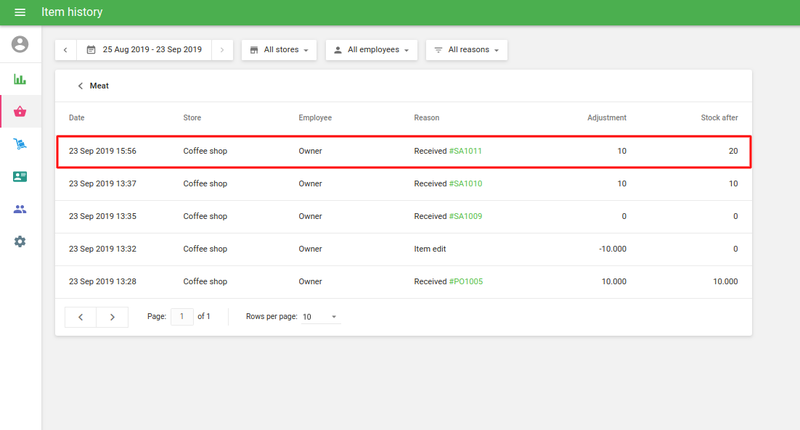Open stock adjustment #SA1011 link
Screen dimensions: 800x430
point(466,151)
